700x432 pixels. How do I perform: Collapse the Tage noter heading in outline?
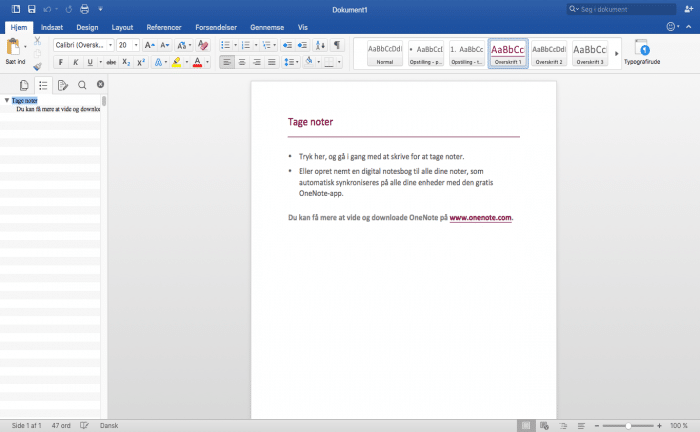tap(6, 100)
